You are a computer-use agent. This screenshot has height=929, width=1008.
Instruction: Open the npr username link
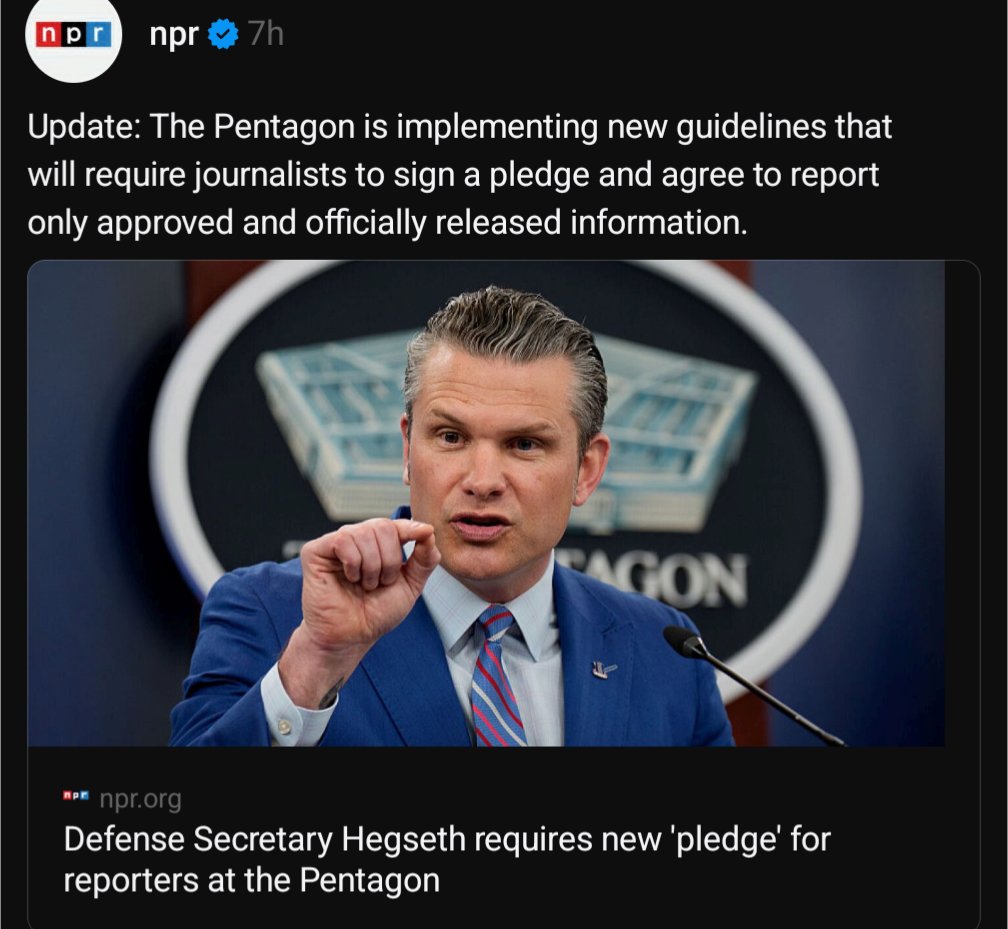174,34
